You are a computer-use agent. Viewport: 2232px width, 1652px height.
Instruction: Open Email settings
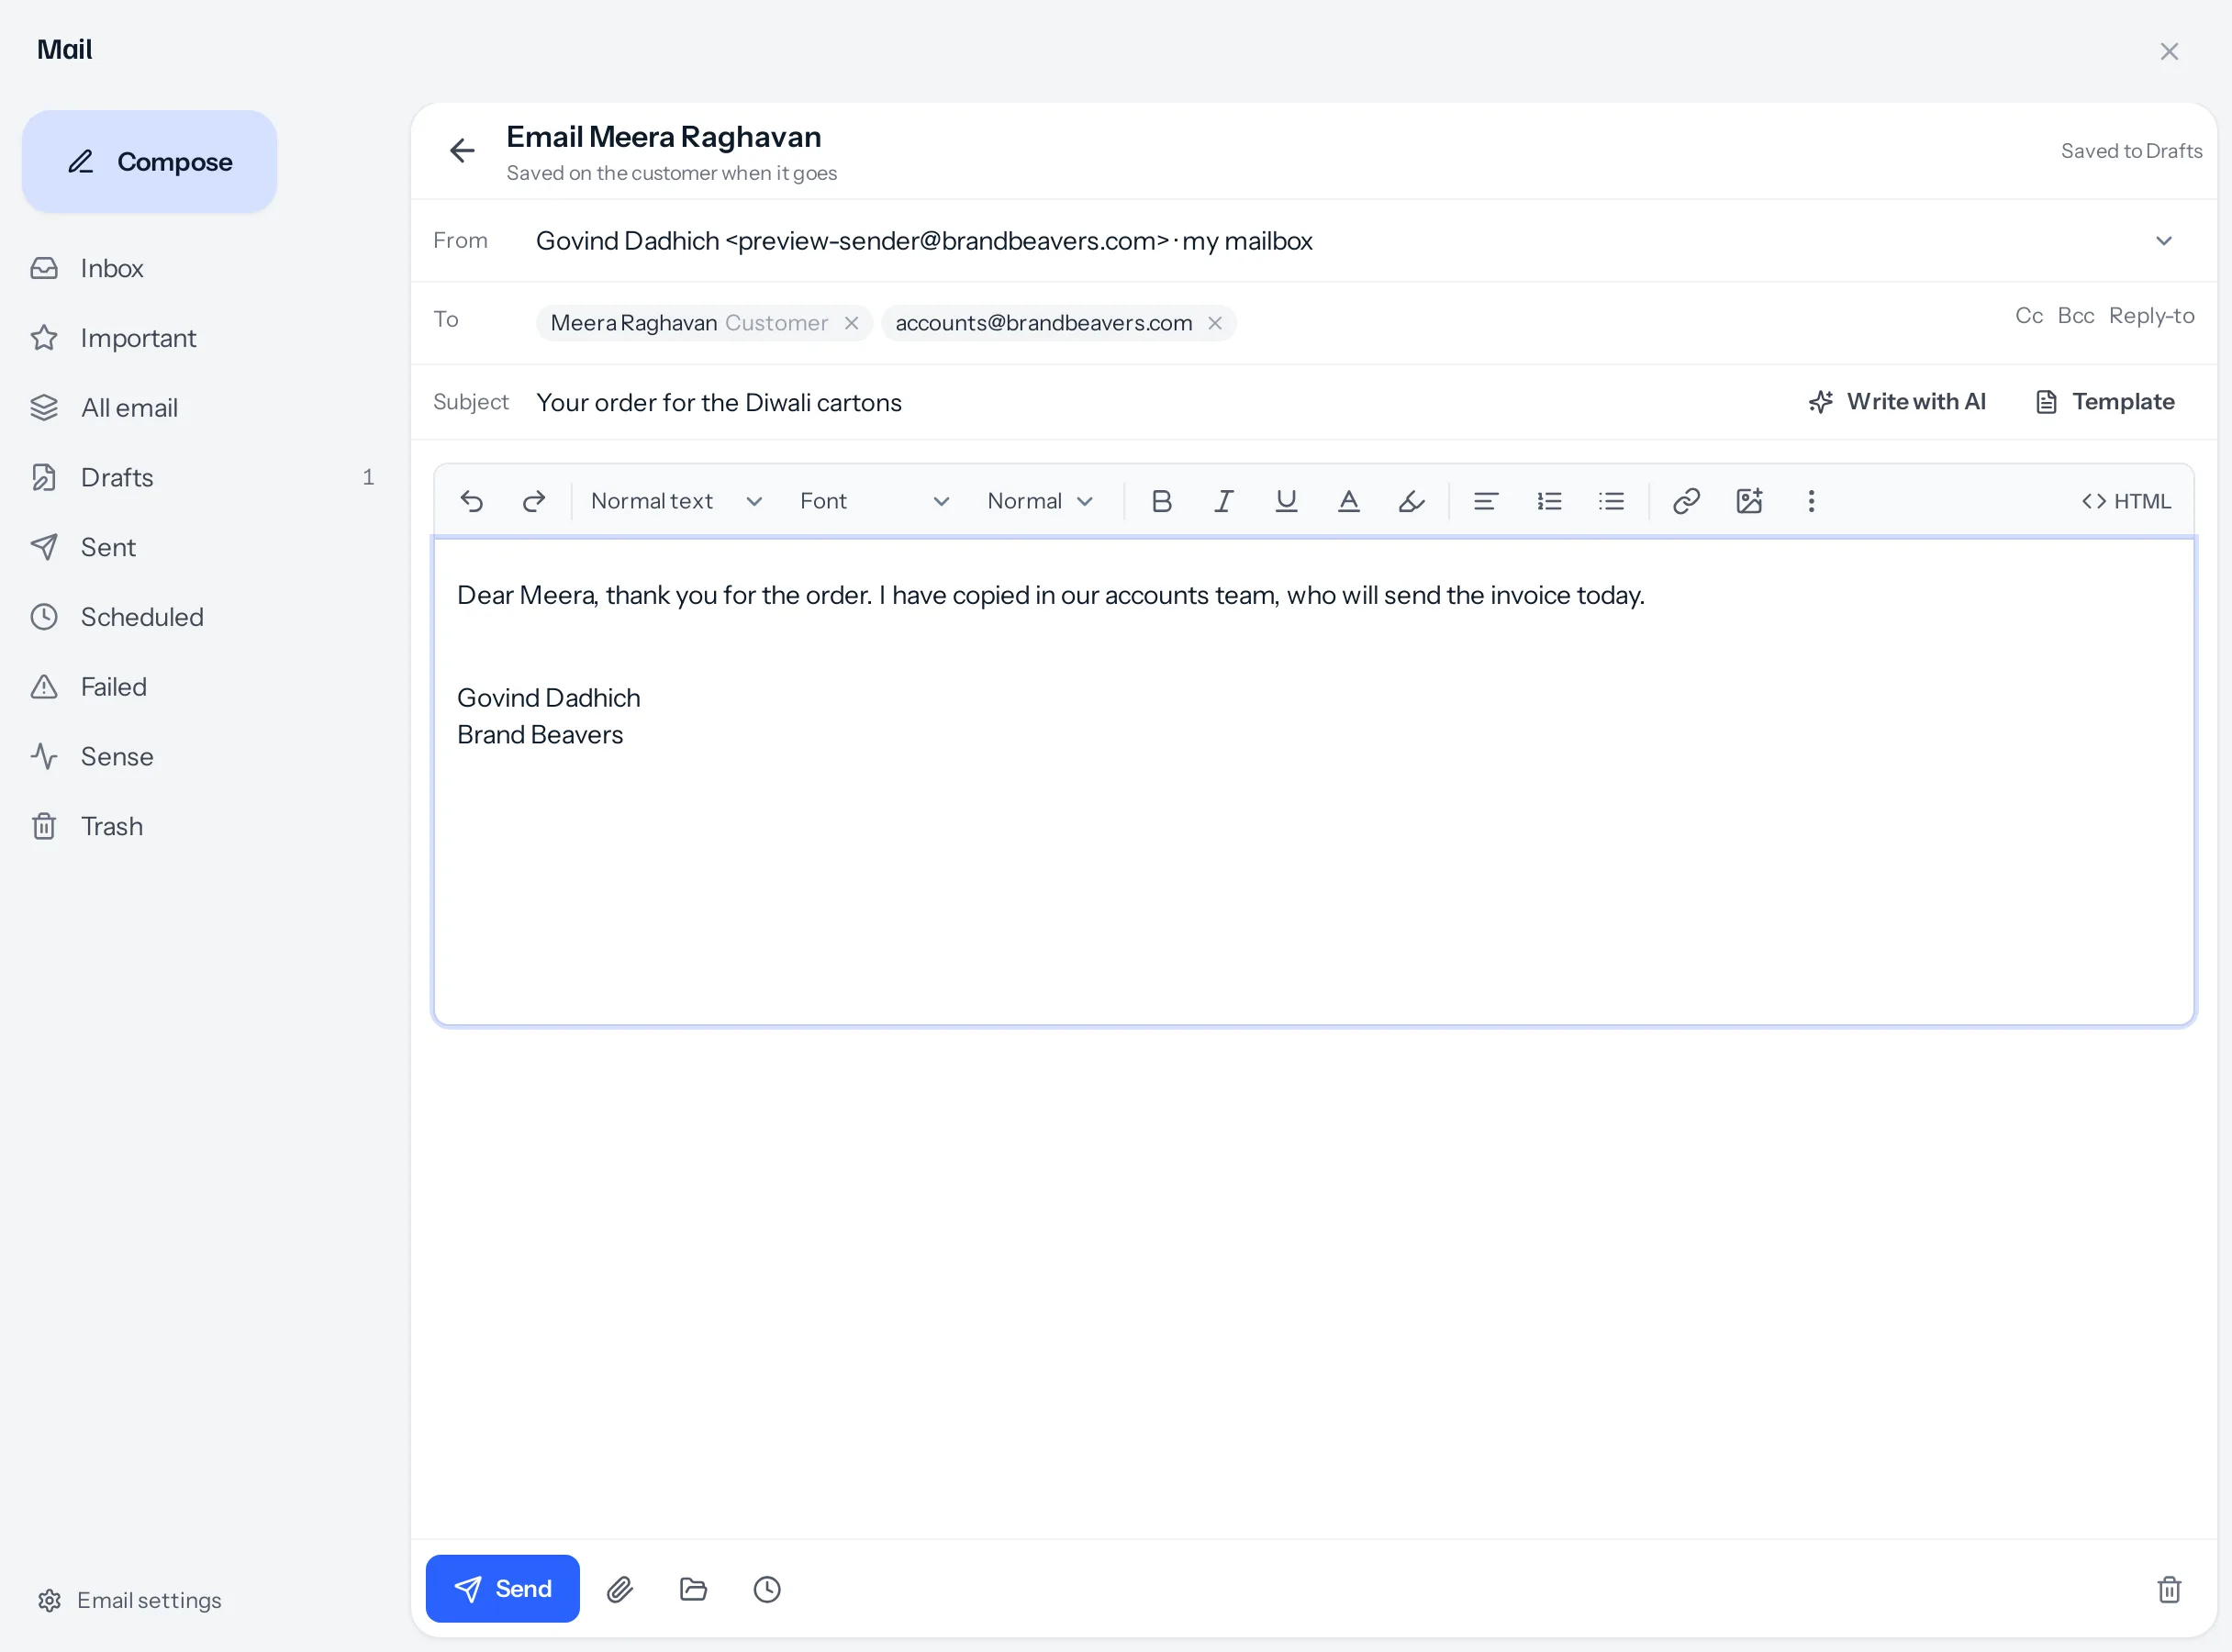click(130, 1601)
